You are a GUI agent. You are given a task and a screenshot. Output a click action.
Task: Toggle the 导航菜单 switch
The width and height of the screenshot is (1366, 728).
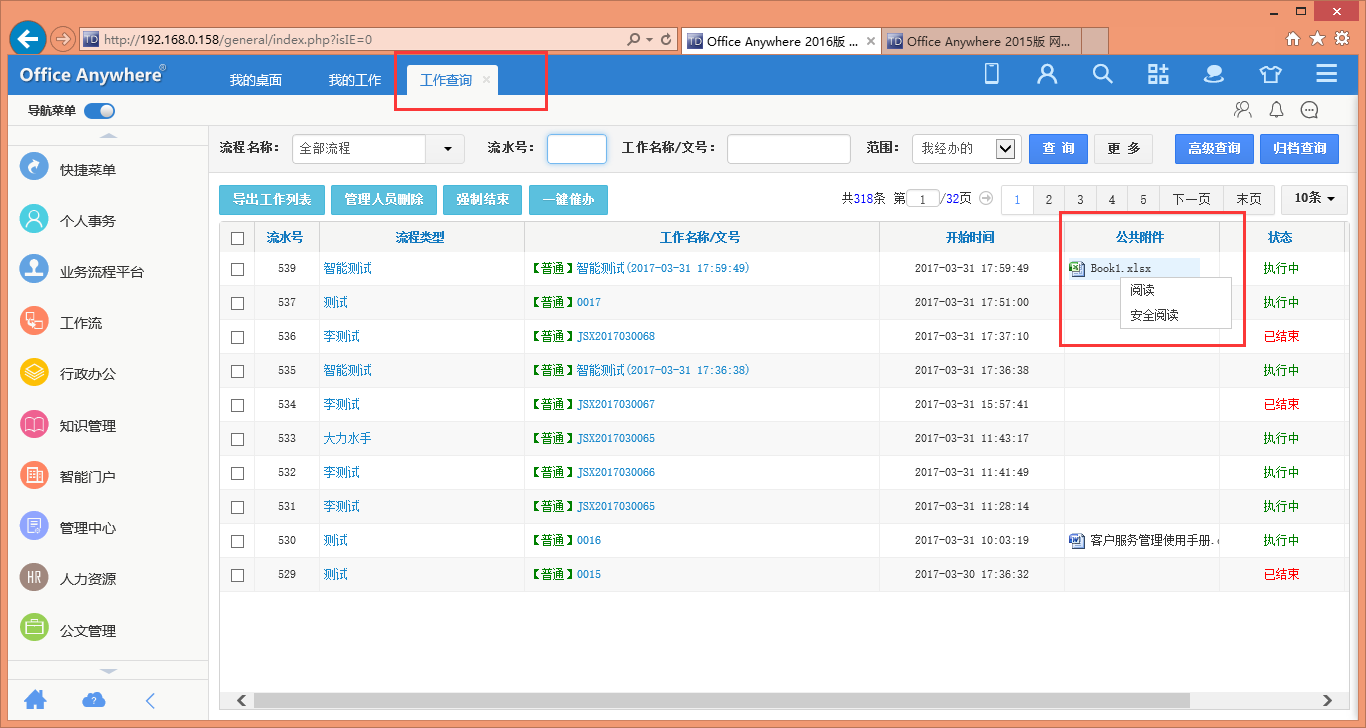point(100,111)
